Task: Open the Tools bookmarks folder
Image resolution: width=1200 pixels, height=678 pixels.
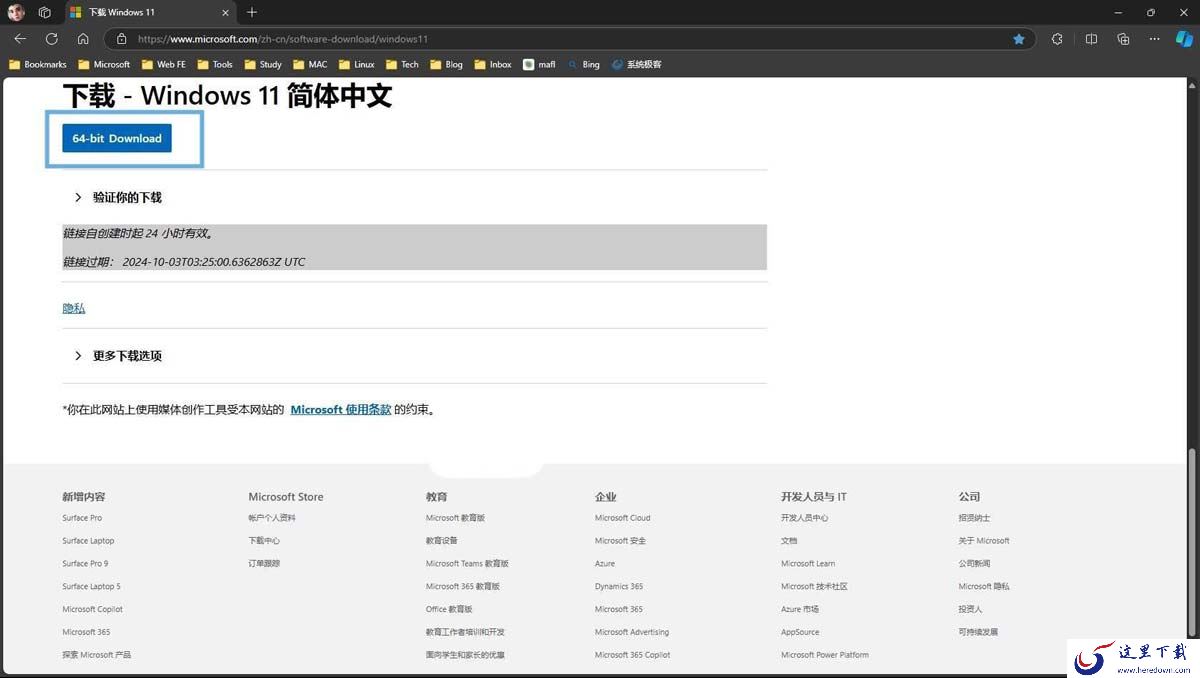Action: coord(215,64)
